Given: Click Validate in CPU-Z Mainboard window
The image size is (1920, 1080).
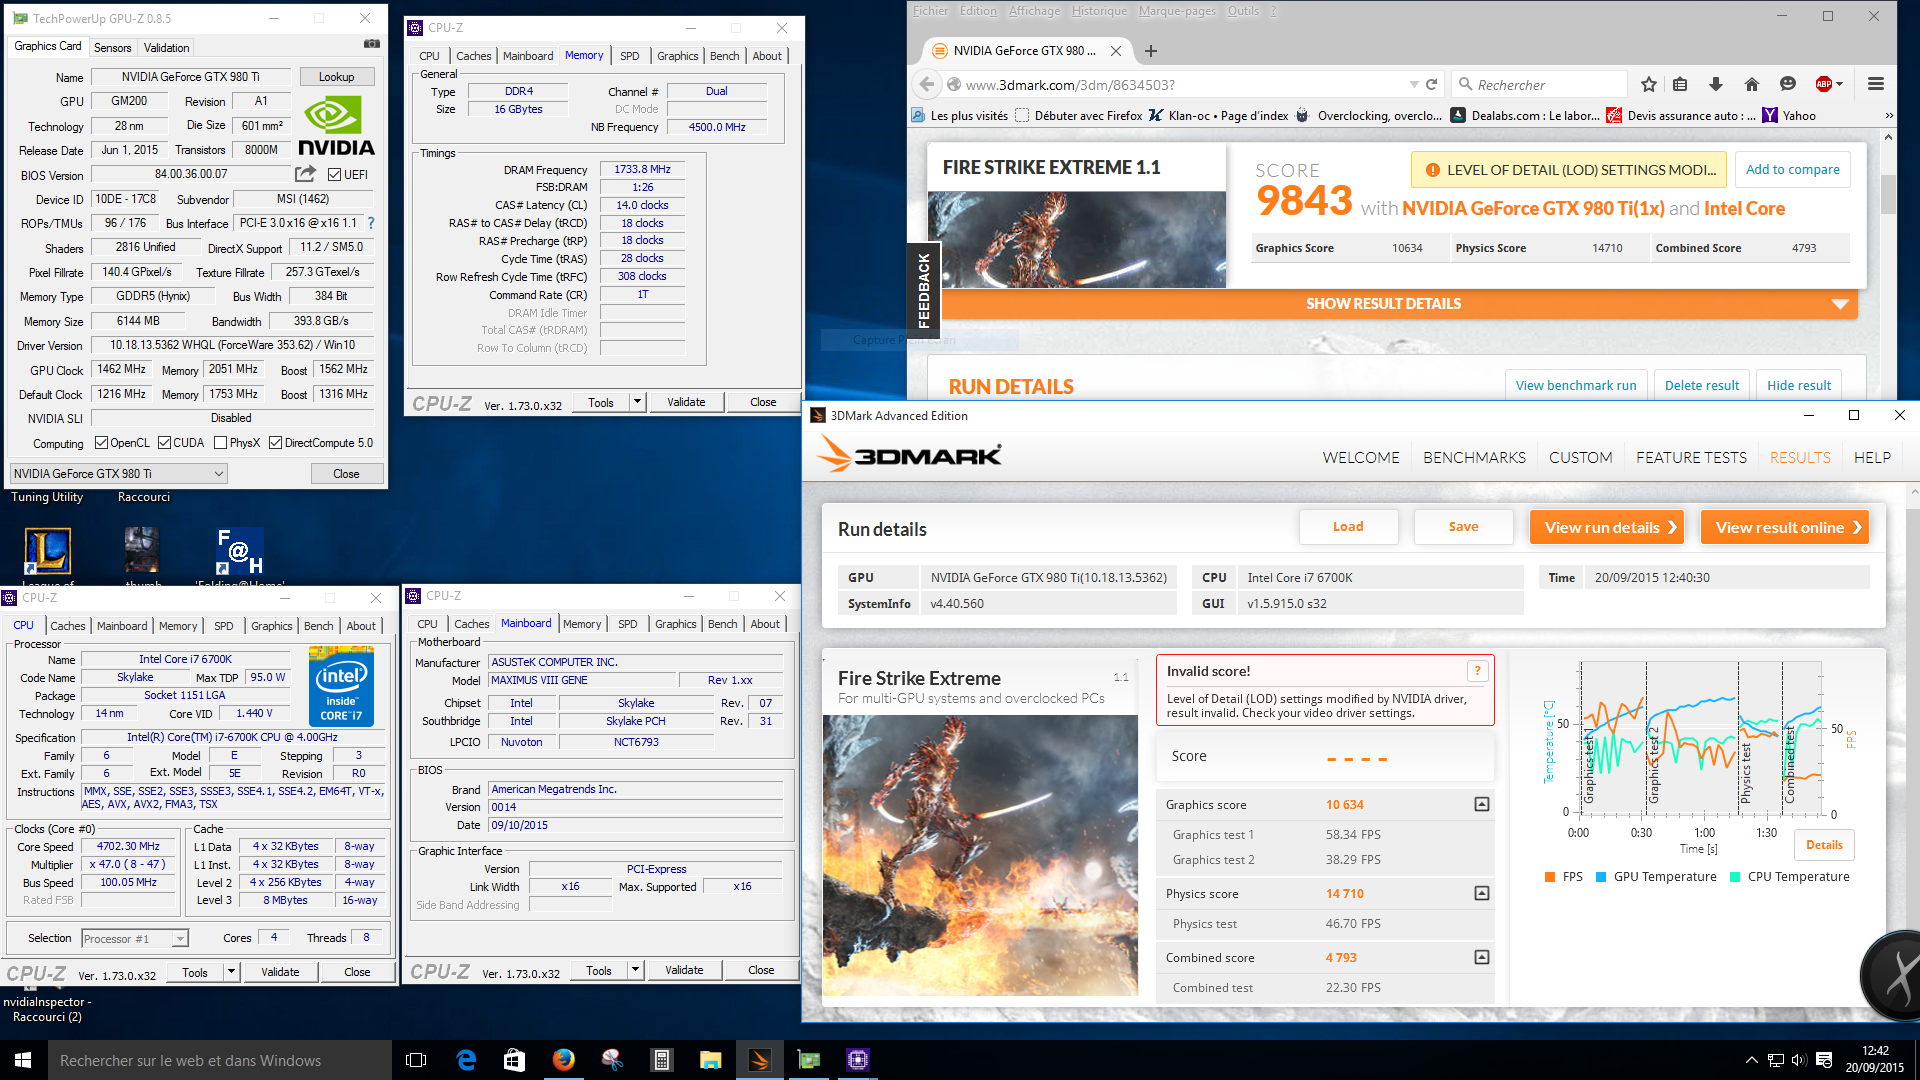Looking at the screenshot, I should (x=684, y=970).
